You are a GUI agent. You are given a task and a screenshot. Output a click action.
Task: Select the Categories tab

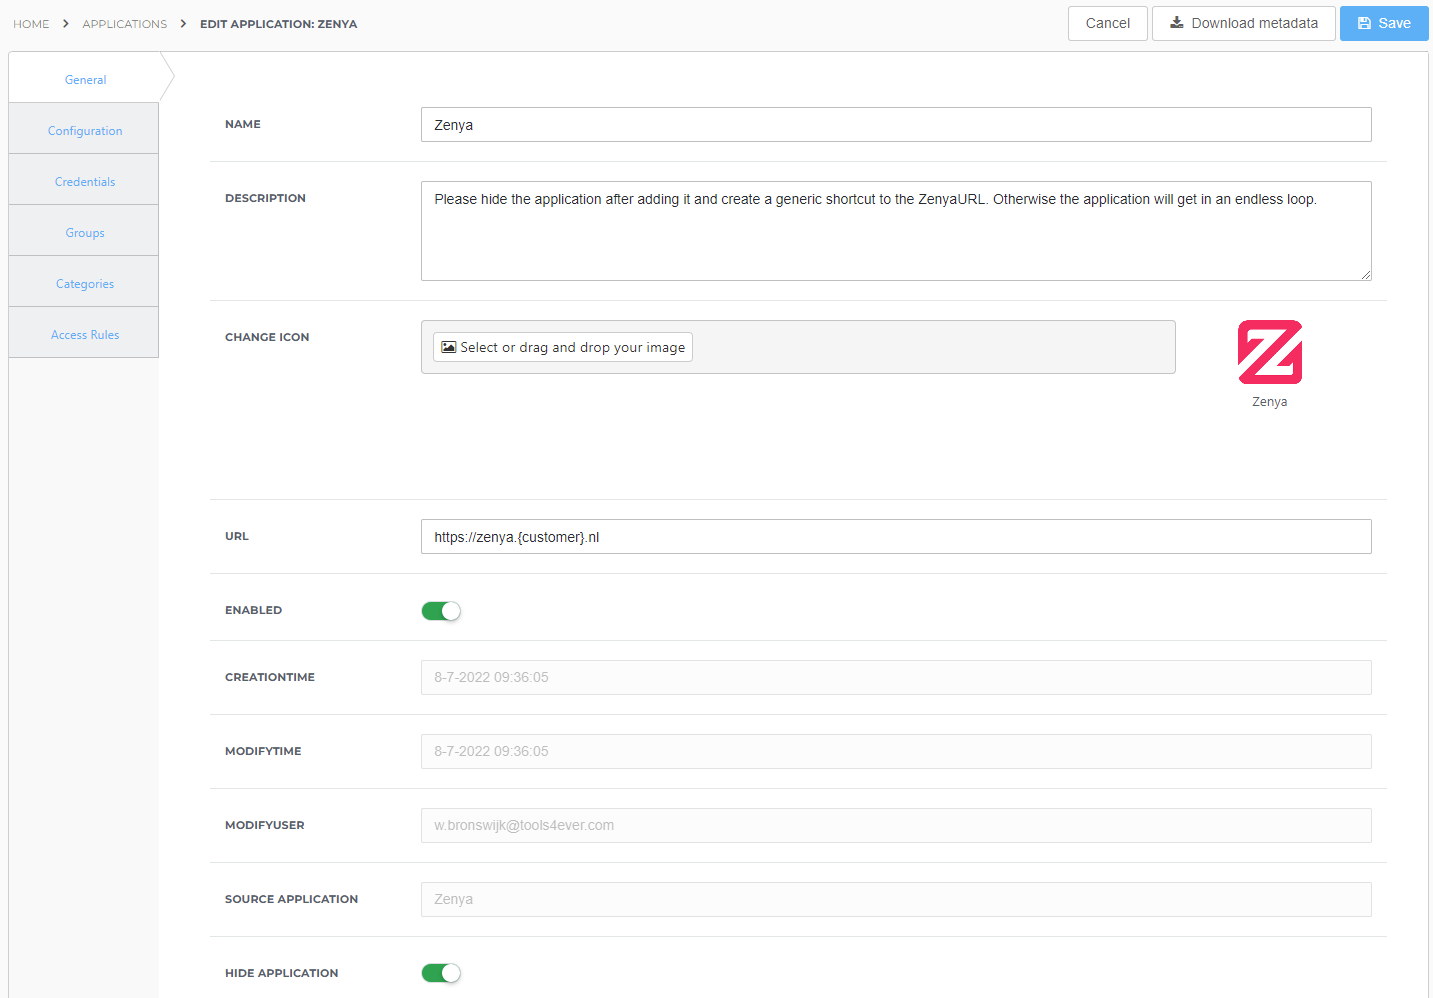pyautogui.click(x=84, y=283)
